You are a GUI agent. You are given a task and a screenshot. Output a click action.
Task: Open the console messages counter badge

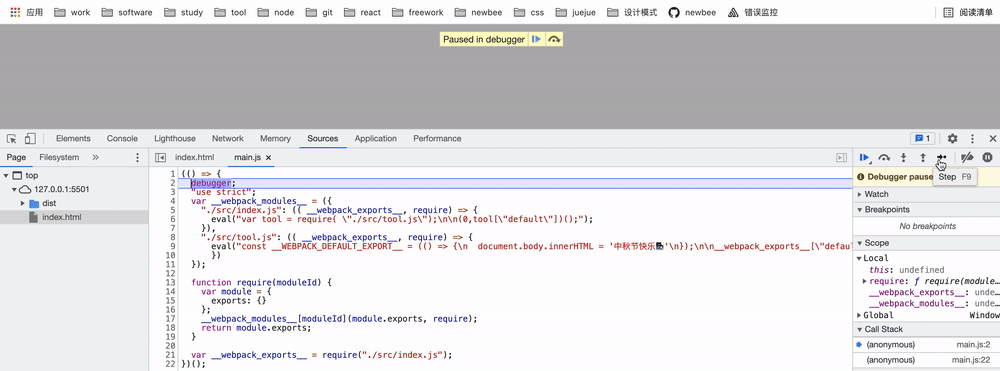pyautogui.click(x=922, y=138)
